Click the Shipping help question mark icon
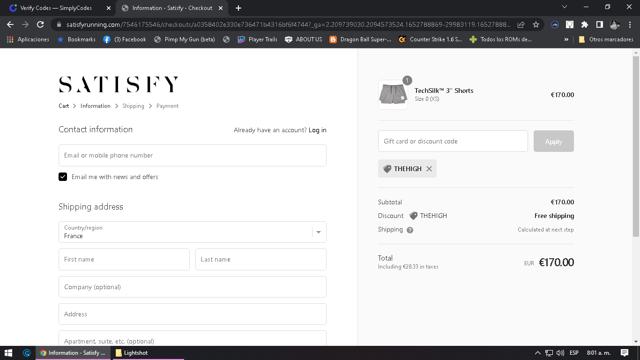The height and width of the screenshot is (360, 640). click(410, 230)
